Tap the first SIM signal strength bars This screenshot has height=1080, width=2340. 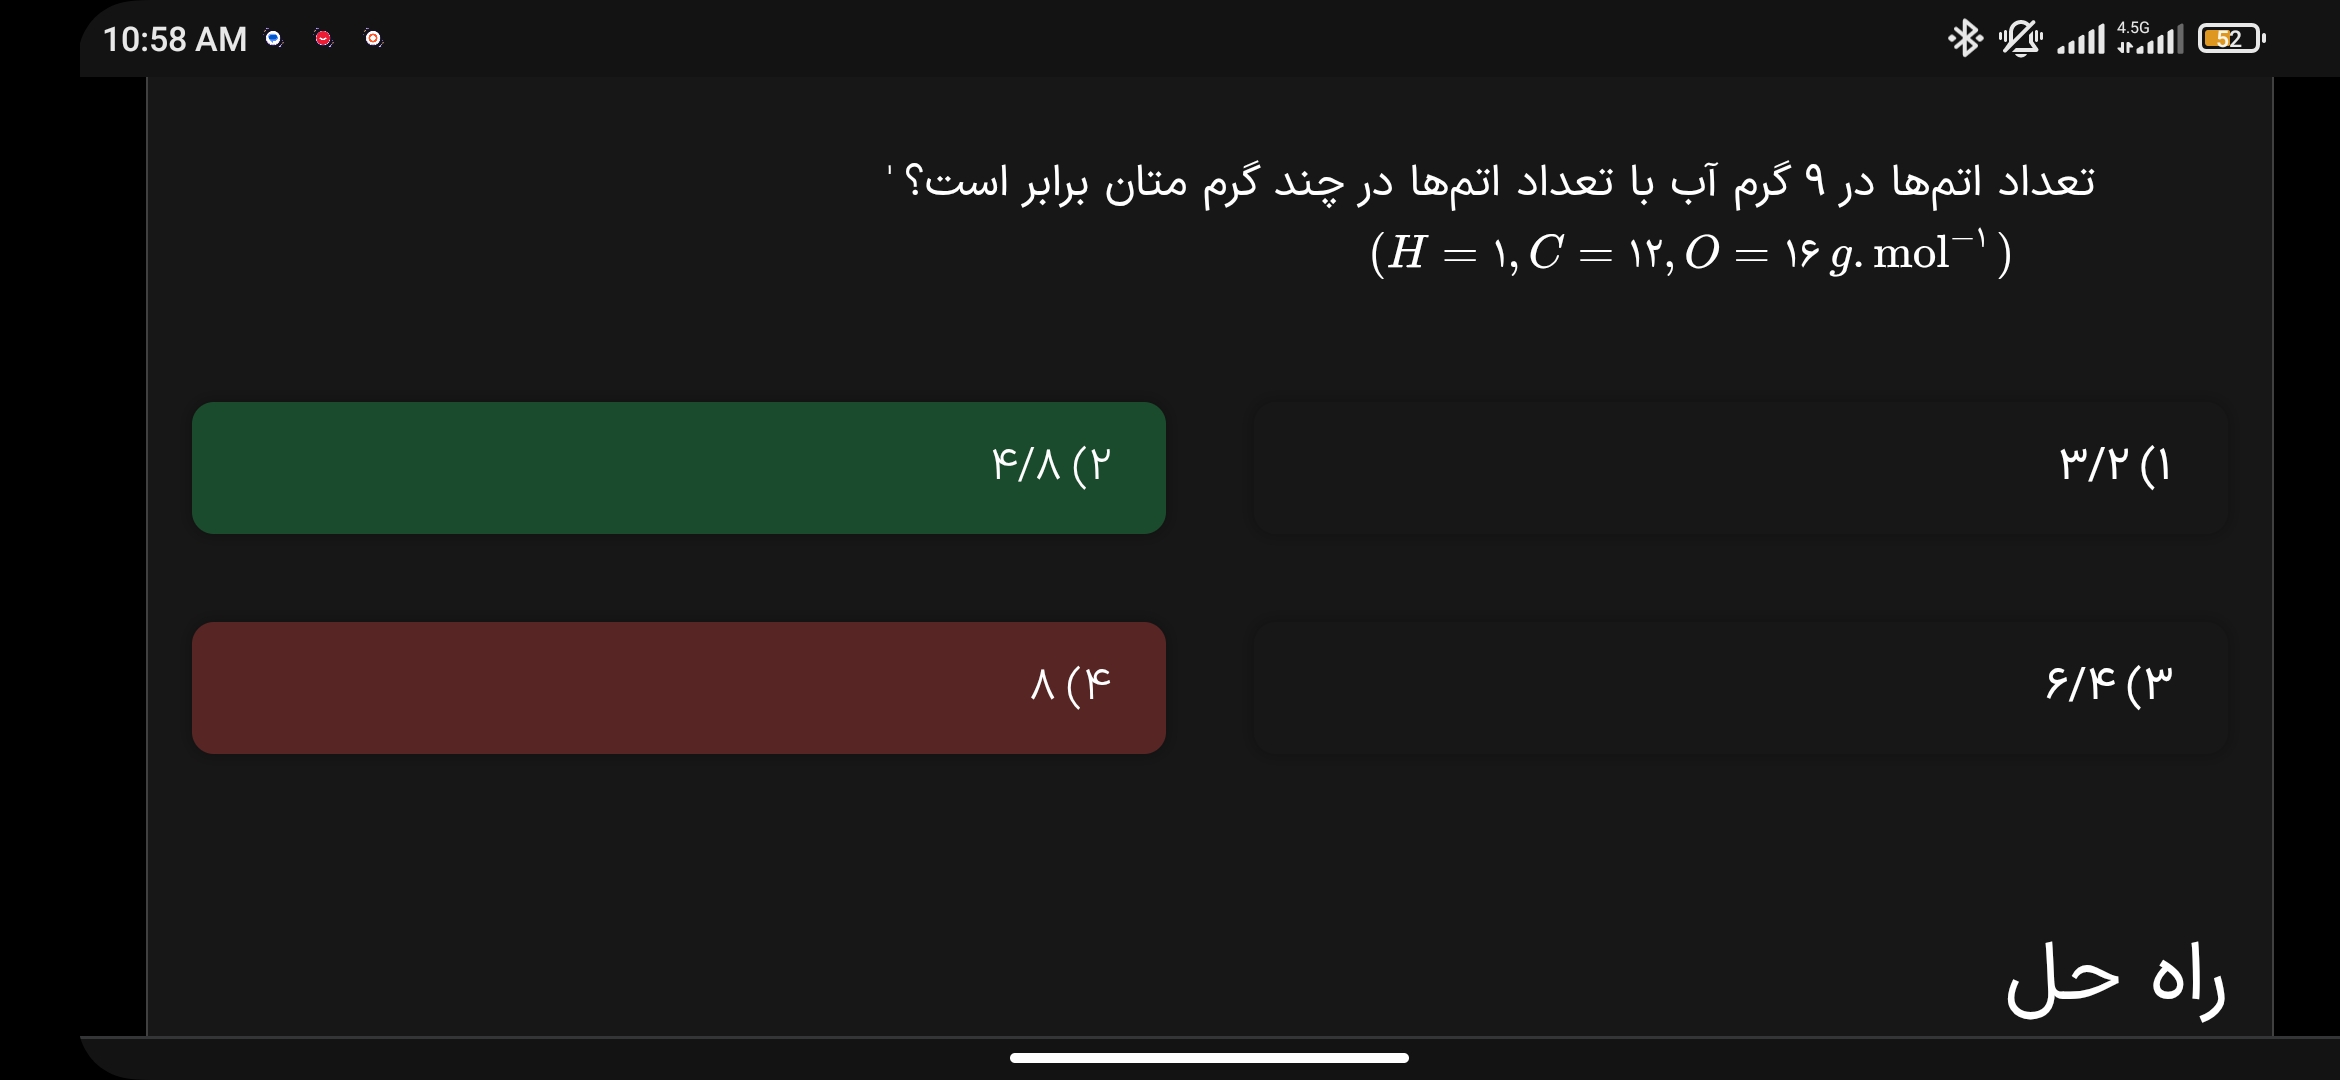tap(2081, 41)
